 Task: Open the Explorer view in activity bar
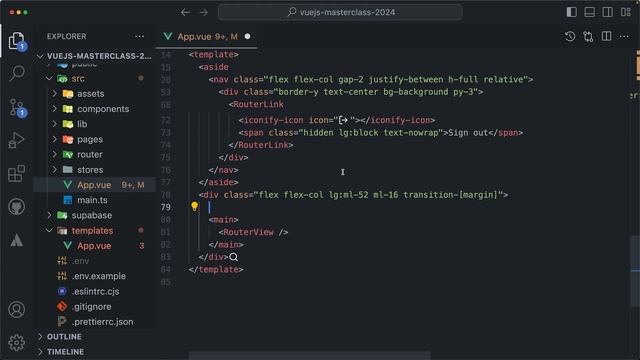[x=16, y=41]
